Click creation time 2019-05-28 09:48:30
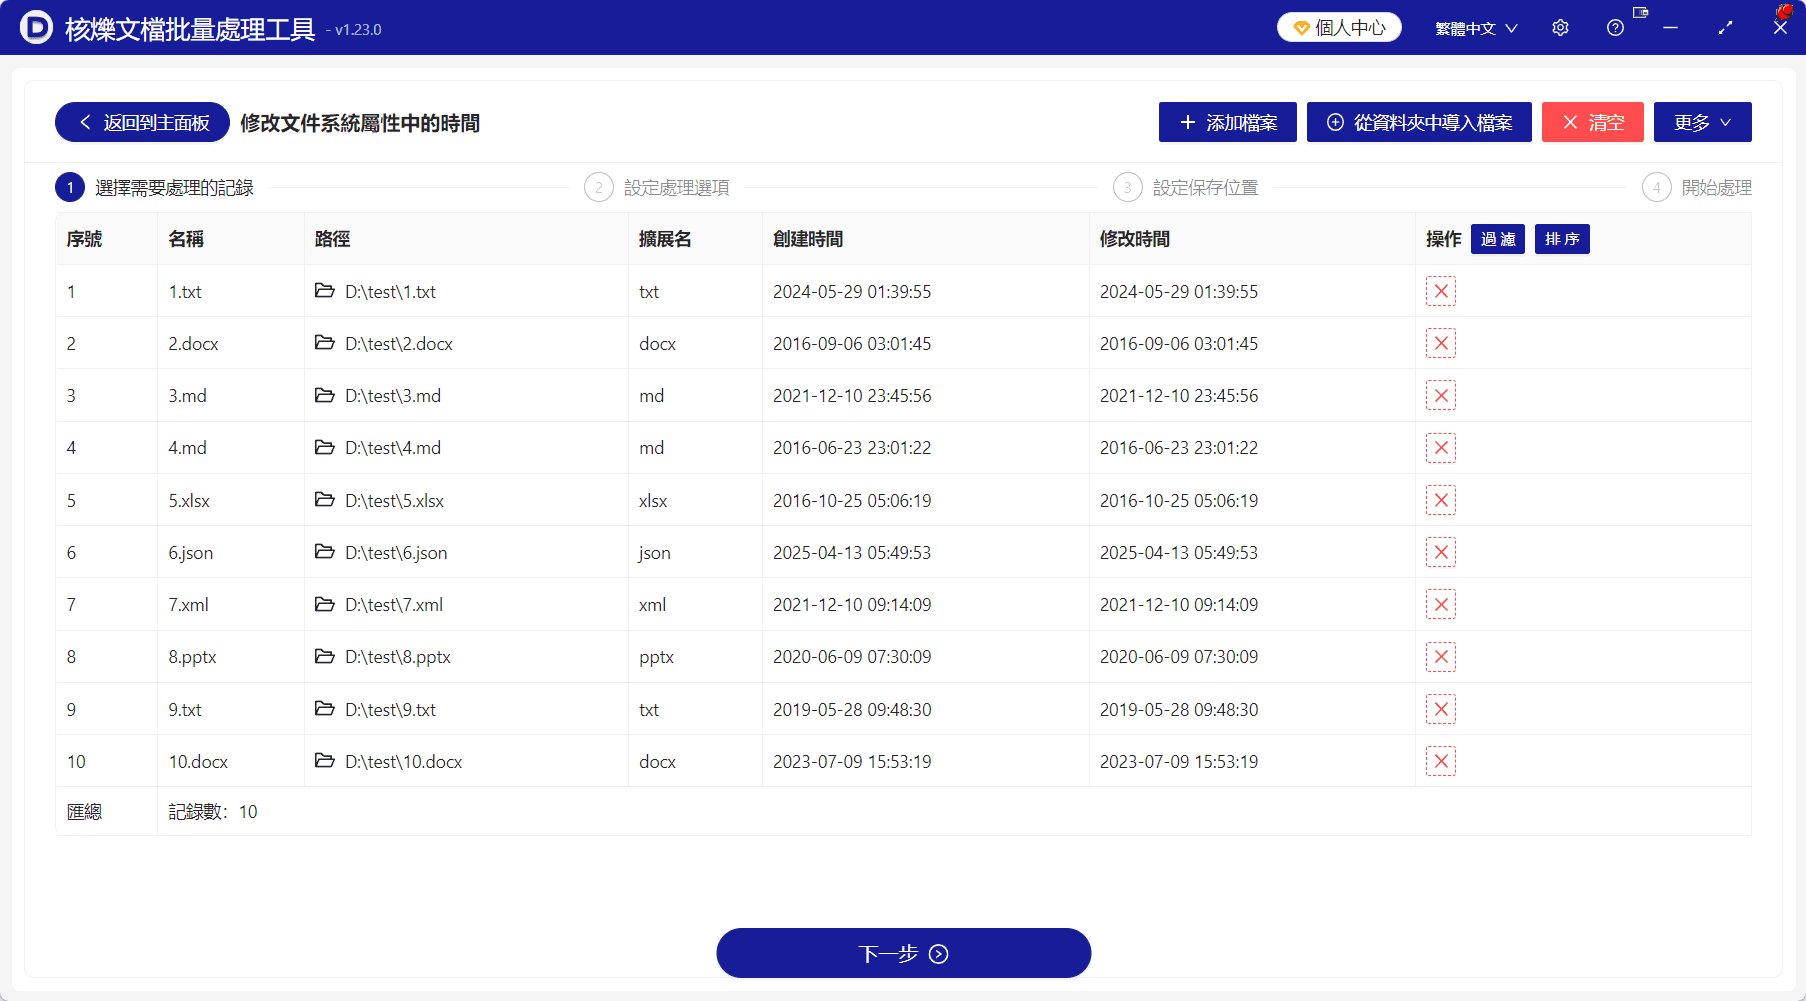Image resolution: width=1806 pixels, height=1001 pixels. tap(852, 709)
